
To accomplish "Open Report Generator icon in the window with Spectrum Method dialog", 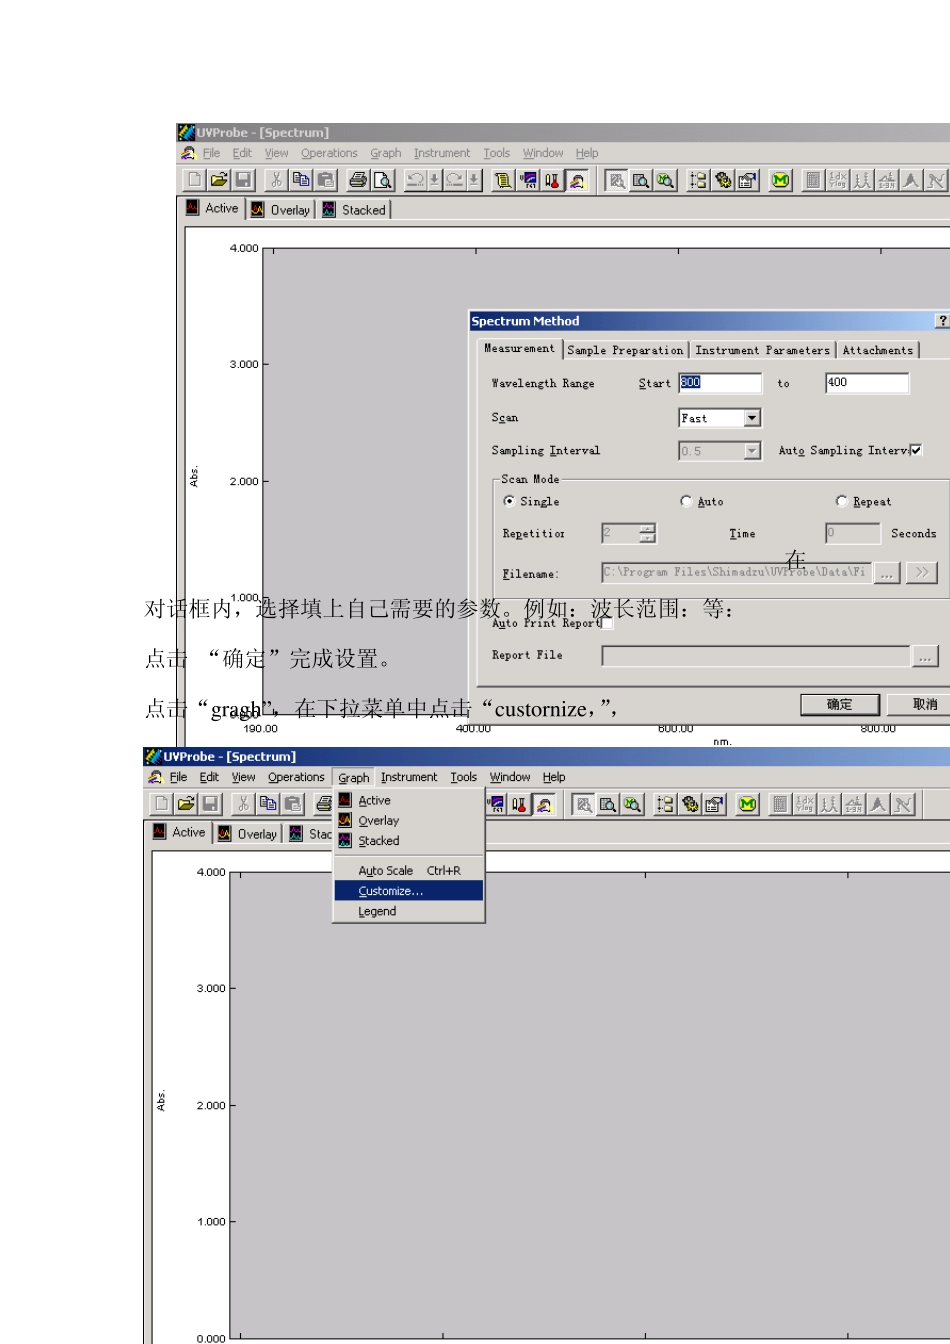I will [504, 180].
